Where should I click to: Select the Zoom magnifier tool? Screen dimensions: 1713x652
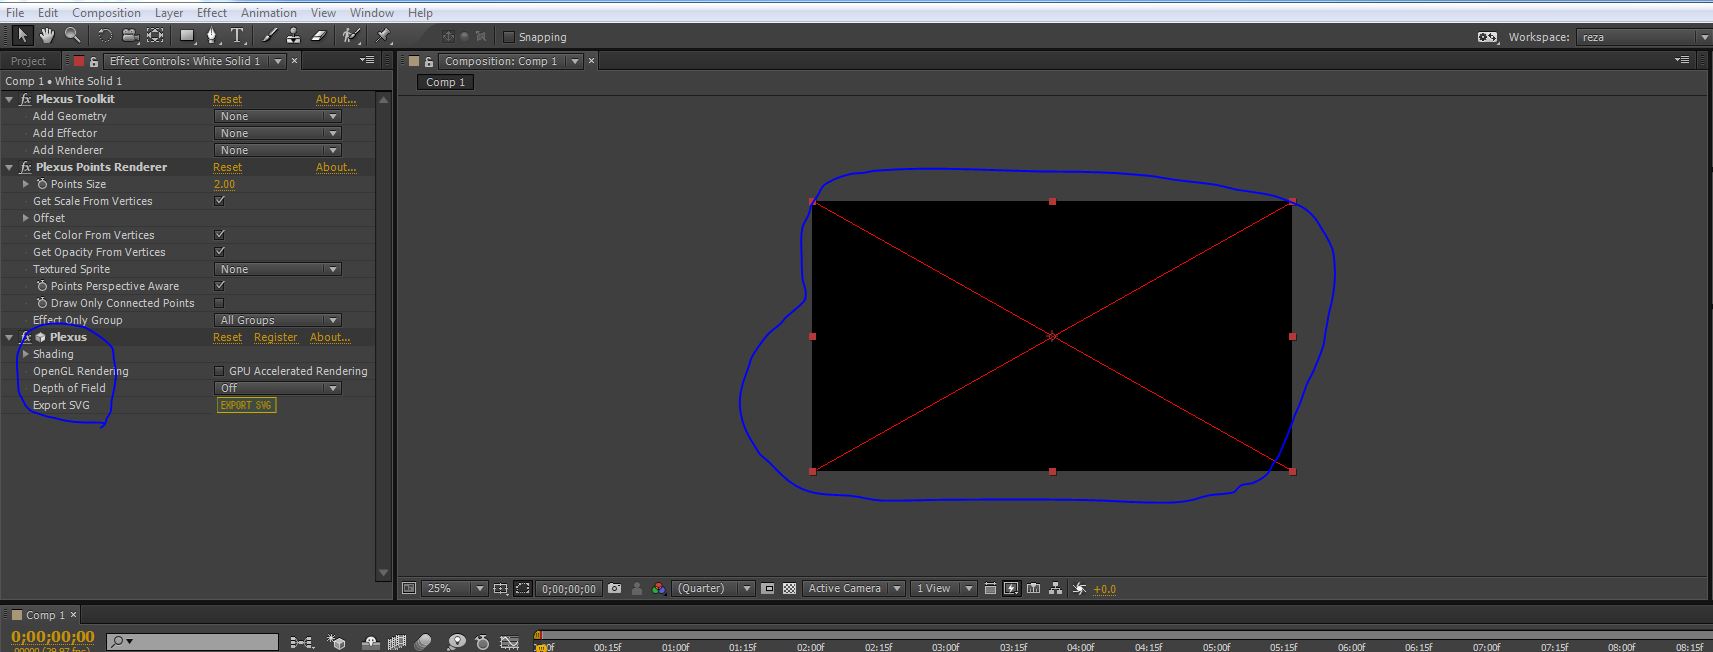[72, 36]
